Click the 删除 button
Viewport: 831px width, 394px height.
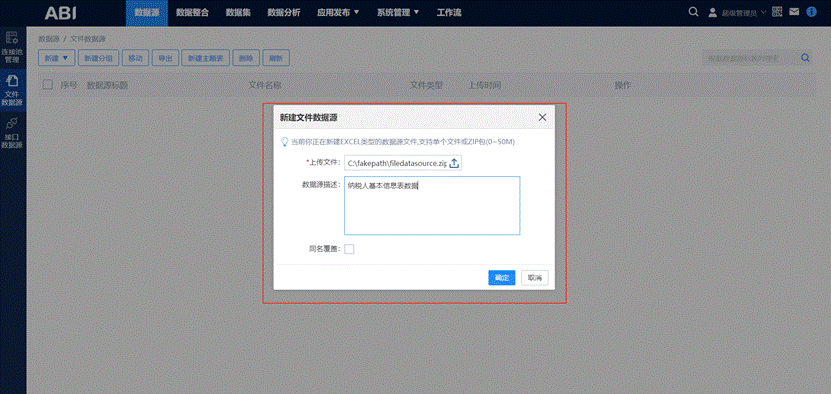[246, 58]
